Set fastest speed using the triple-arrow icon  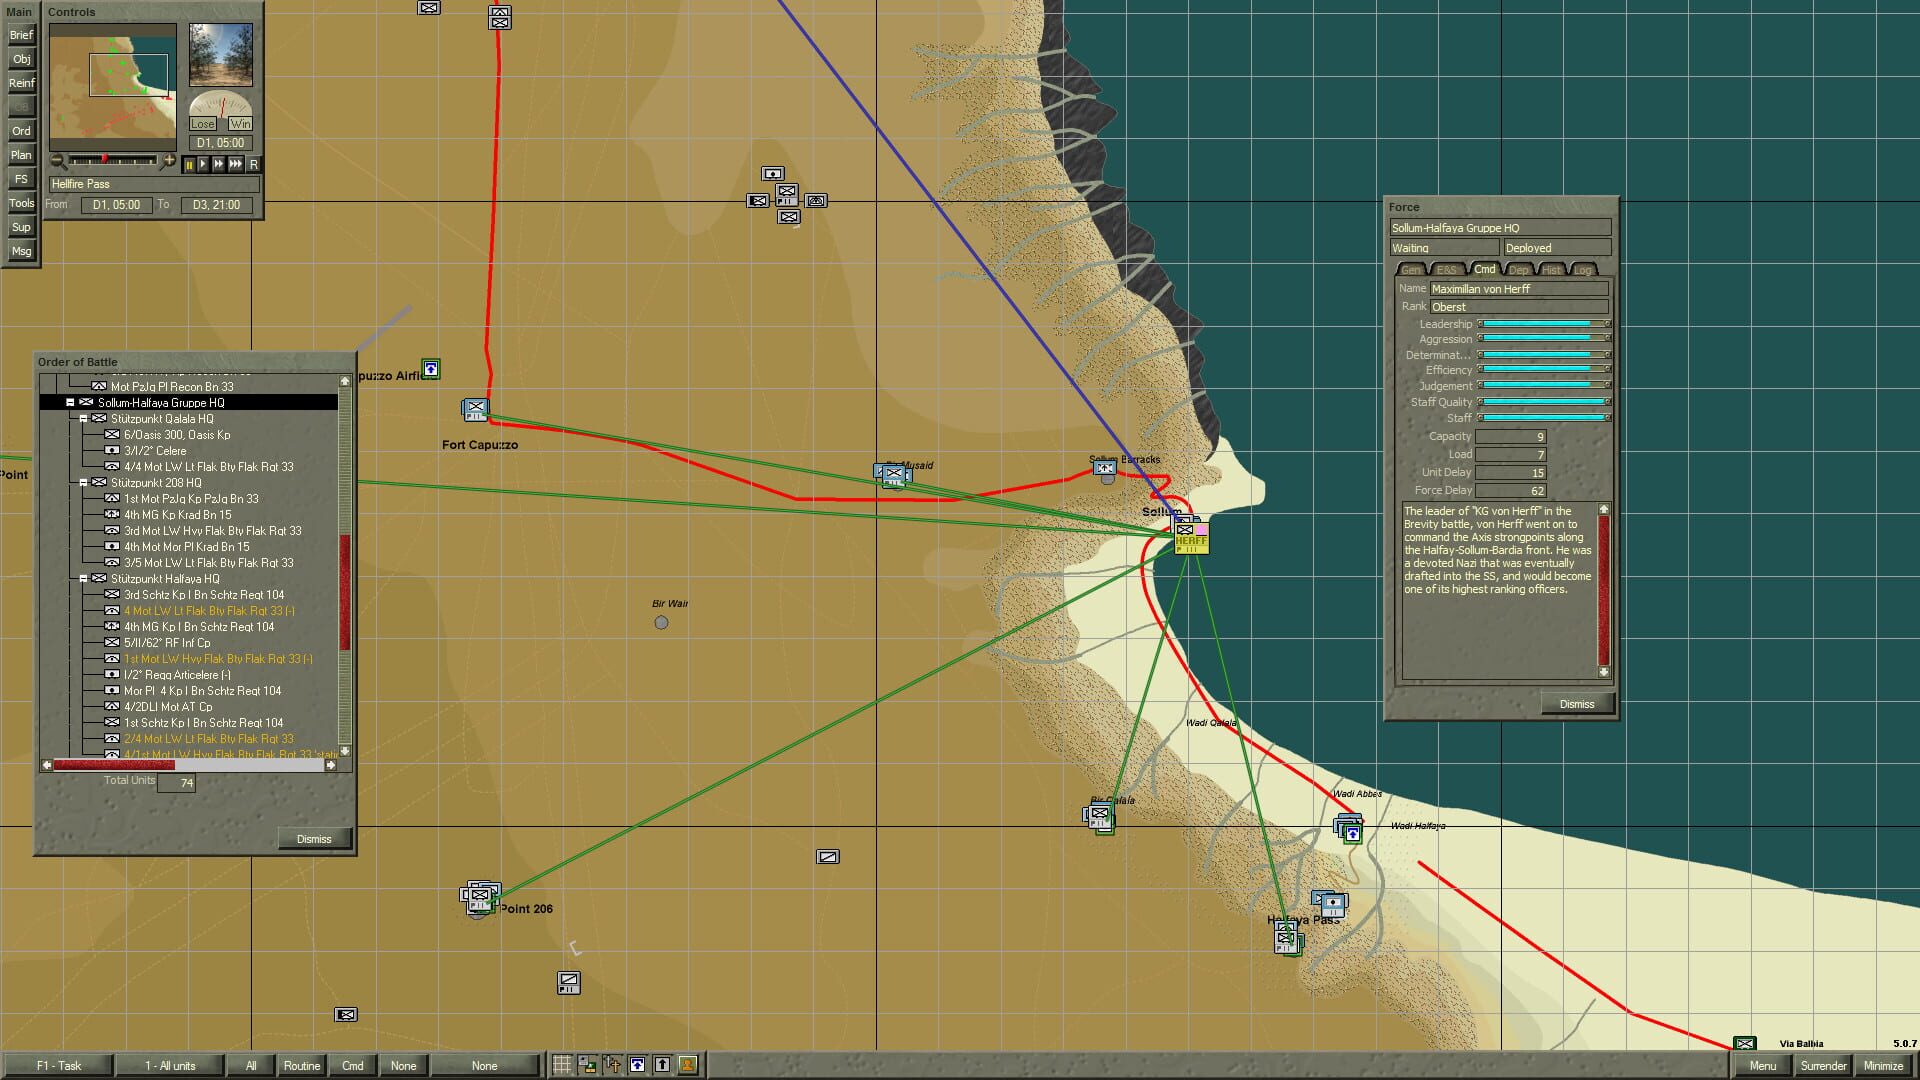pyautogui.click(x=234, y=164)
